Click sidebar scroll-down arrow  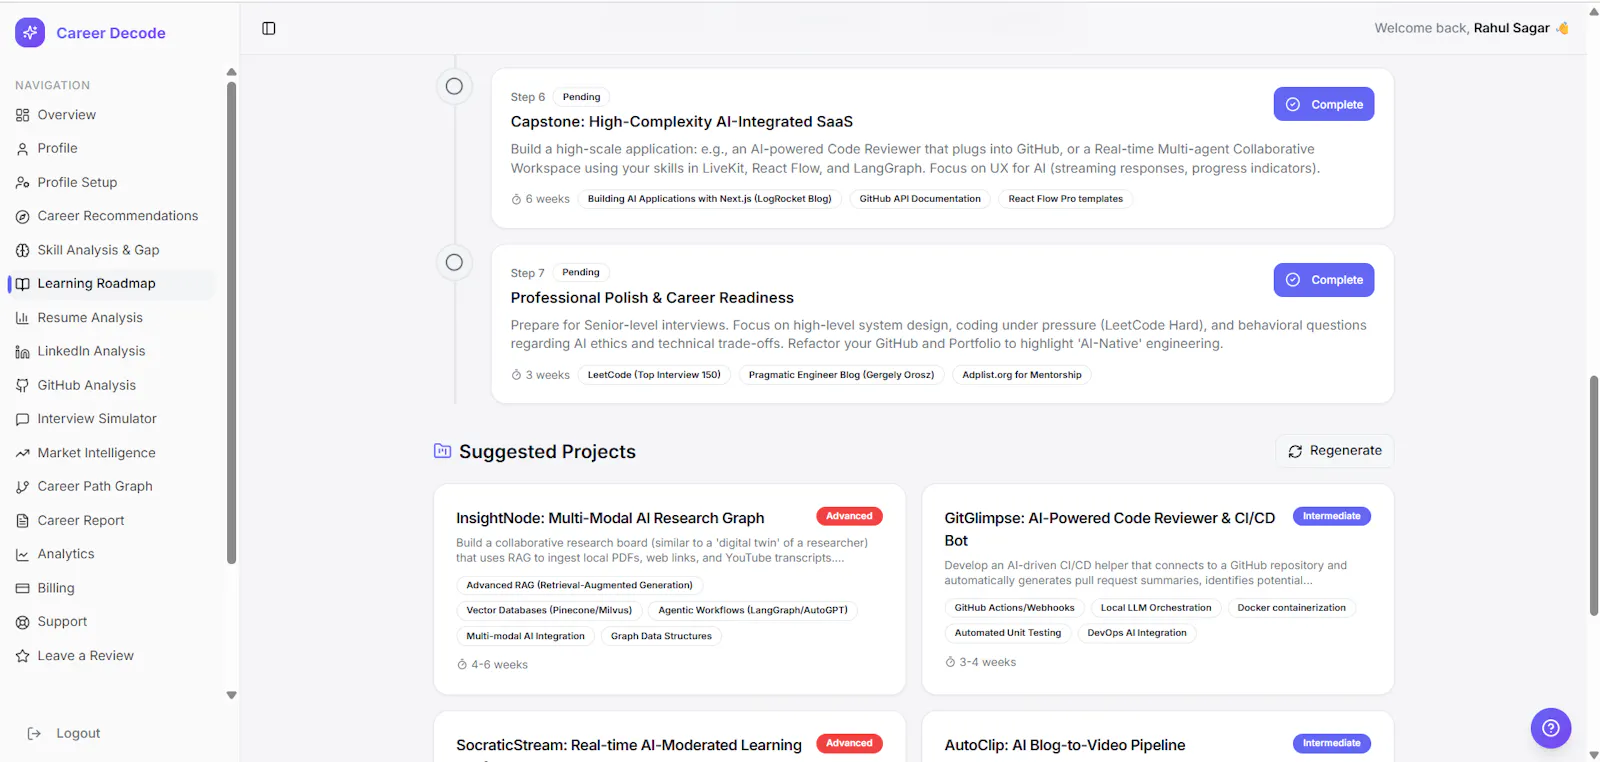pyautogui.click(x=231, y=695)
